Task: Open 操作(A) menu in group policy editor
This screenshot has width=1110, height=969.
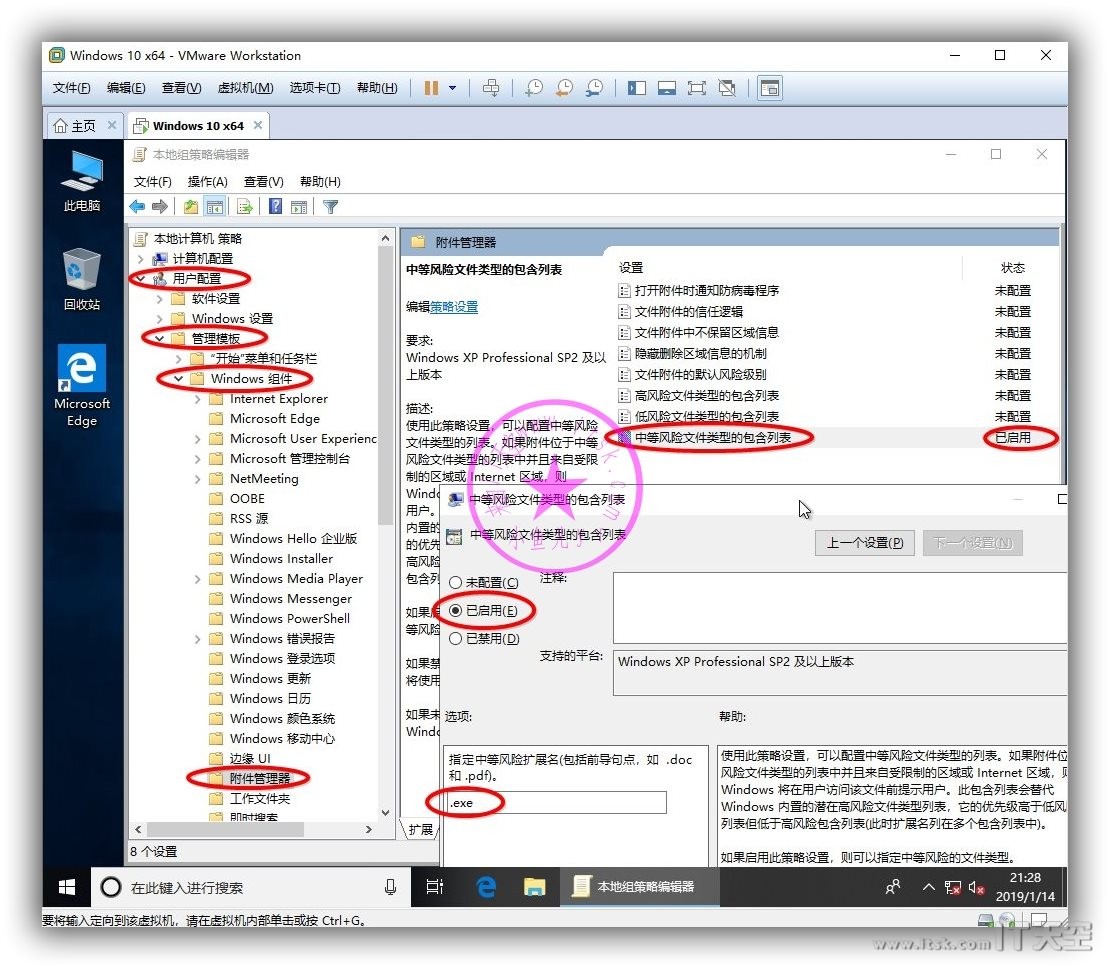Action: coord(207,181)
